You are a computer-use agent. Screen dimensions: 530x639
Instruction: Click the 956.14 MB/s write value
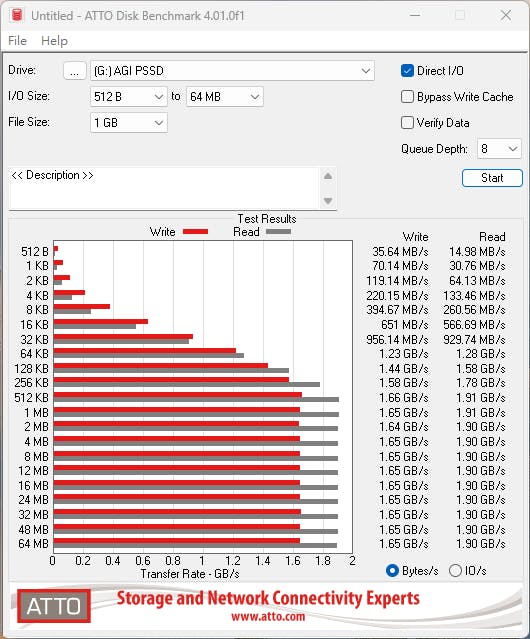(397, 339)
